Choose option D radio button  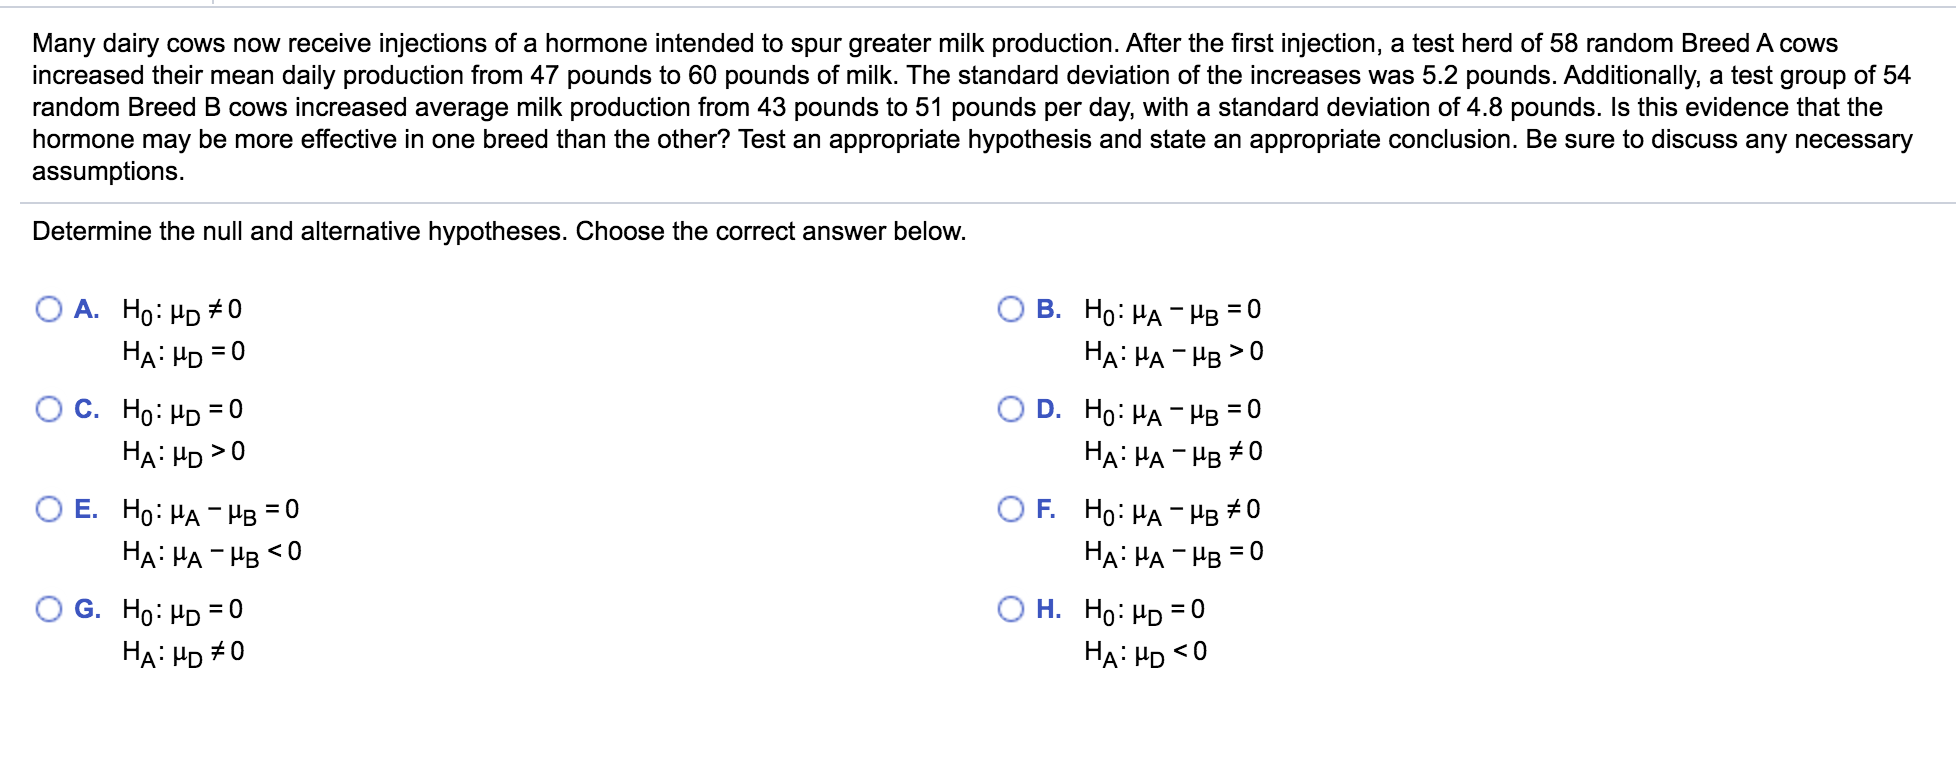(x=1010, y=409)
